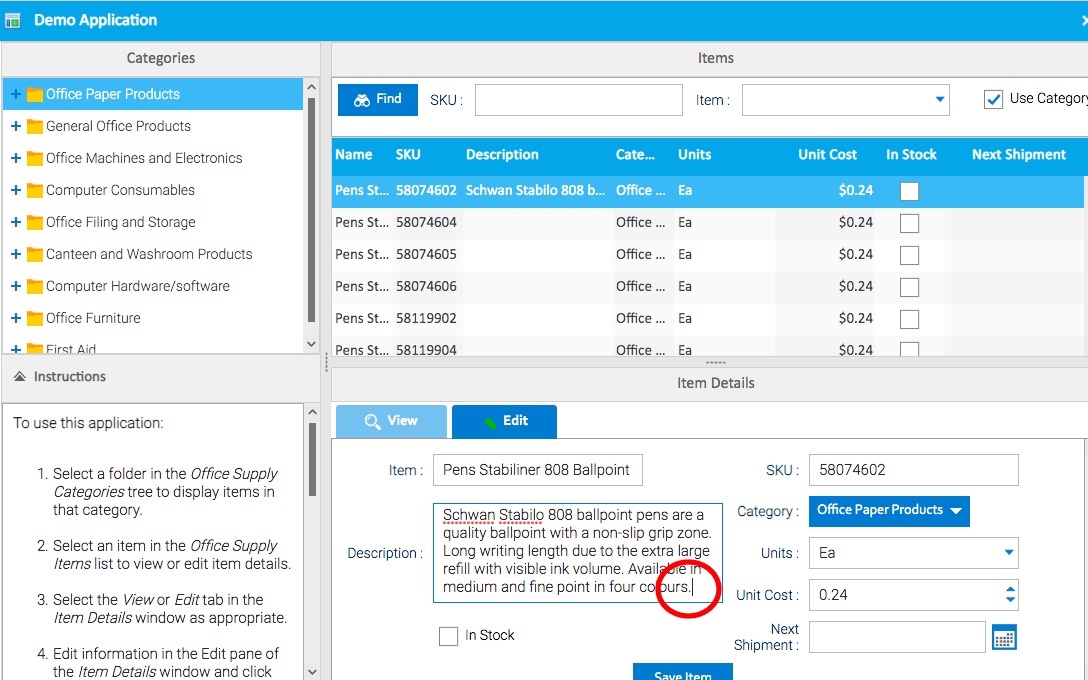Click the Demo Application title bar icon
1088x680 pixels.
[x=13, y=20]
